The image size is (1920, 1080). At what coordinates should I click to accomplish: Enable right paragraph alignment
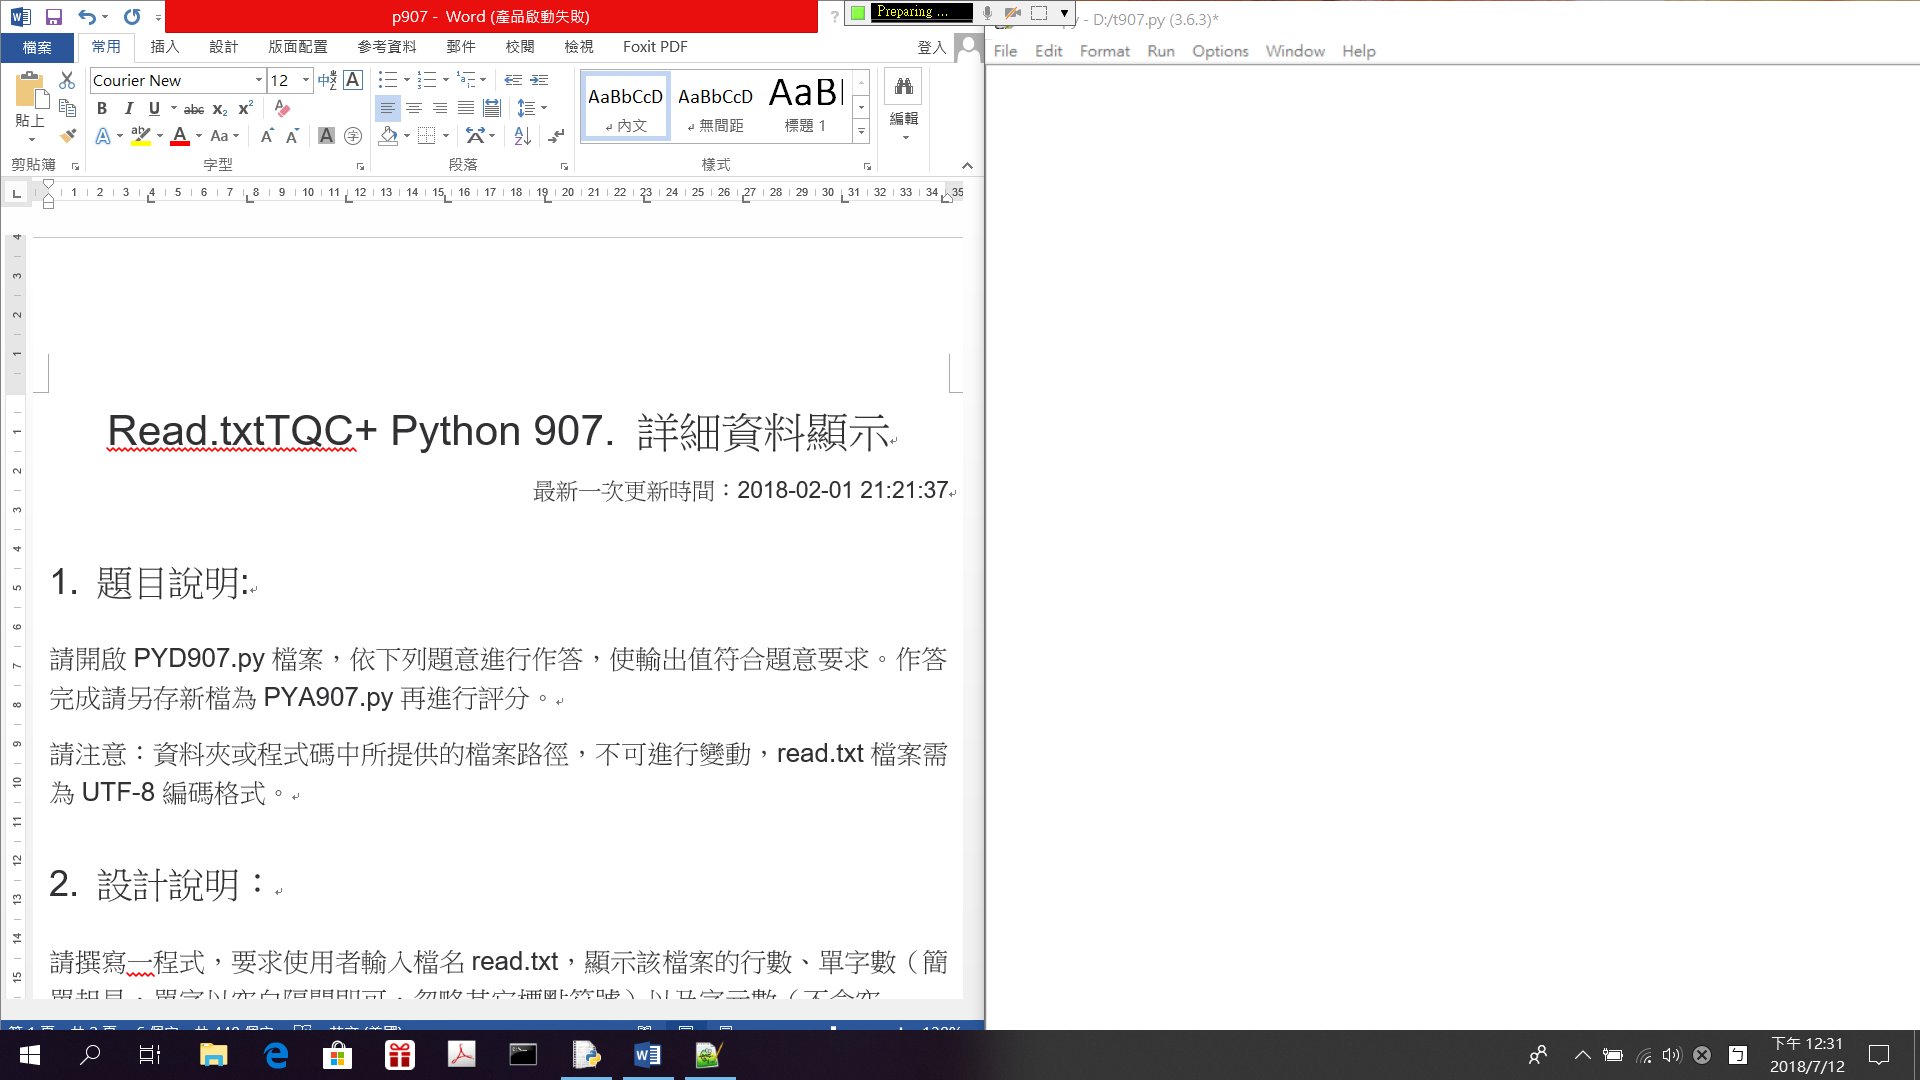(x=440, y=108)
